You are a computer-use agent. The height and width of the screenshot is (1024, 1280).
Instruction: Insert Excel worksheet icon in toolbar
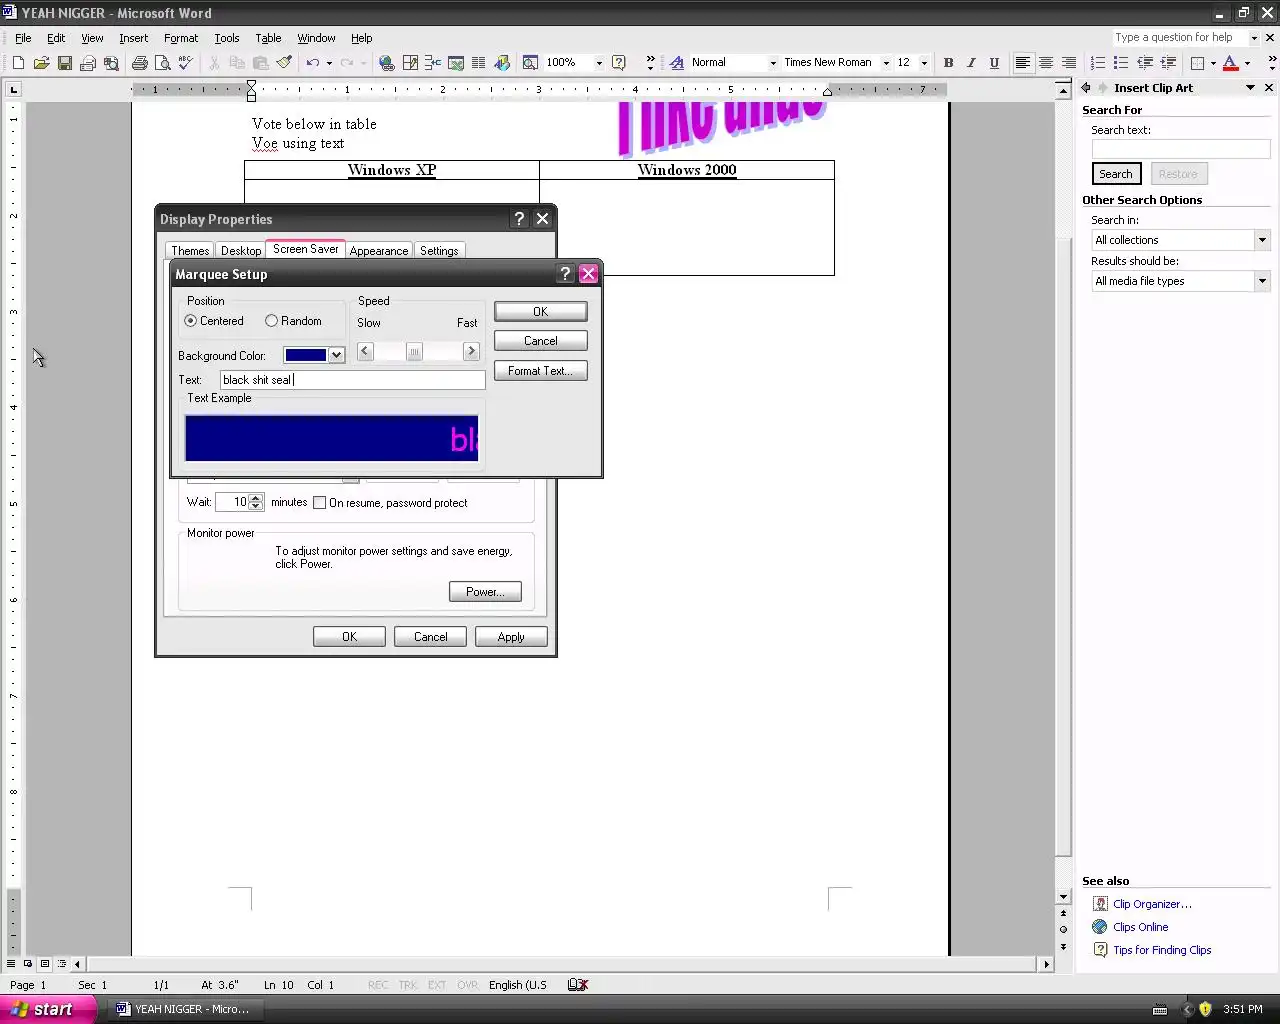pyautogui.click(x=456, y=62)
